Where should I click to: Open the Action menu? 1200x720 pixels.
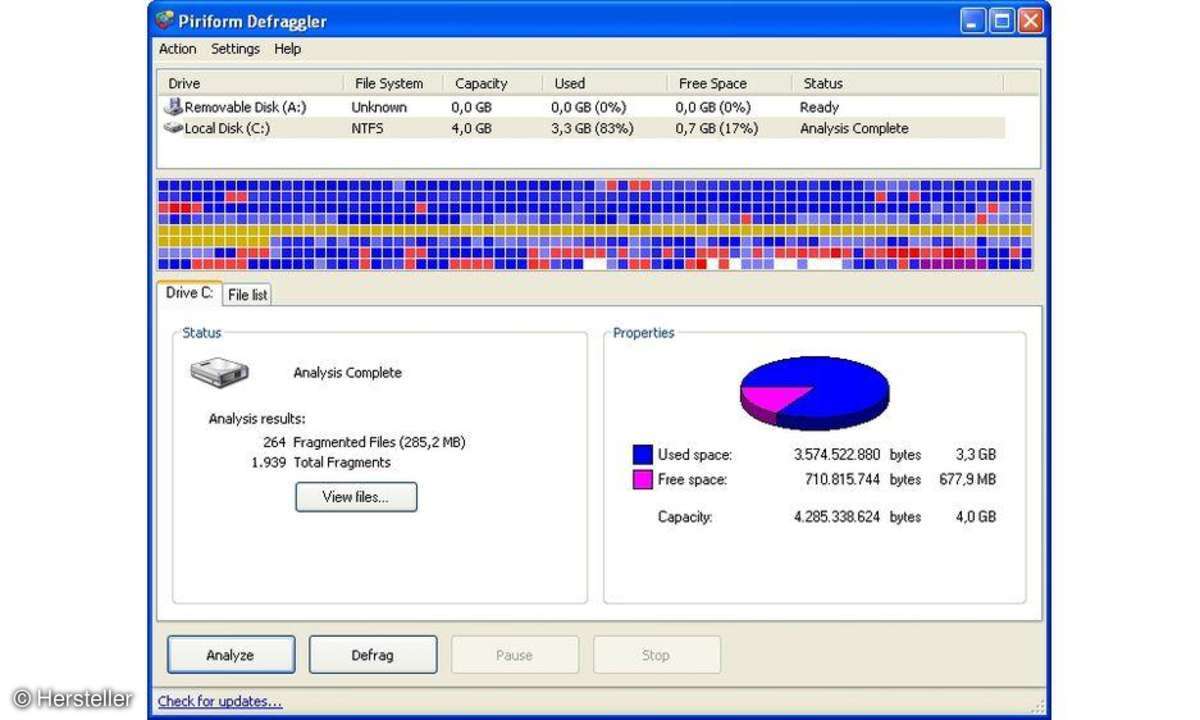pos(178,49)
